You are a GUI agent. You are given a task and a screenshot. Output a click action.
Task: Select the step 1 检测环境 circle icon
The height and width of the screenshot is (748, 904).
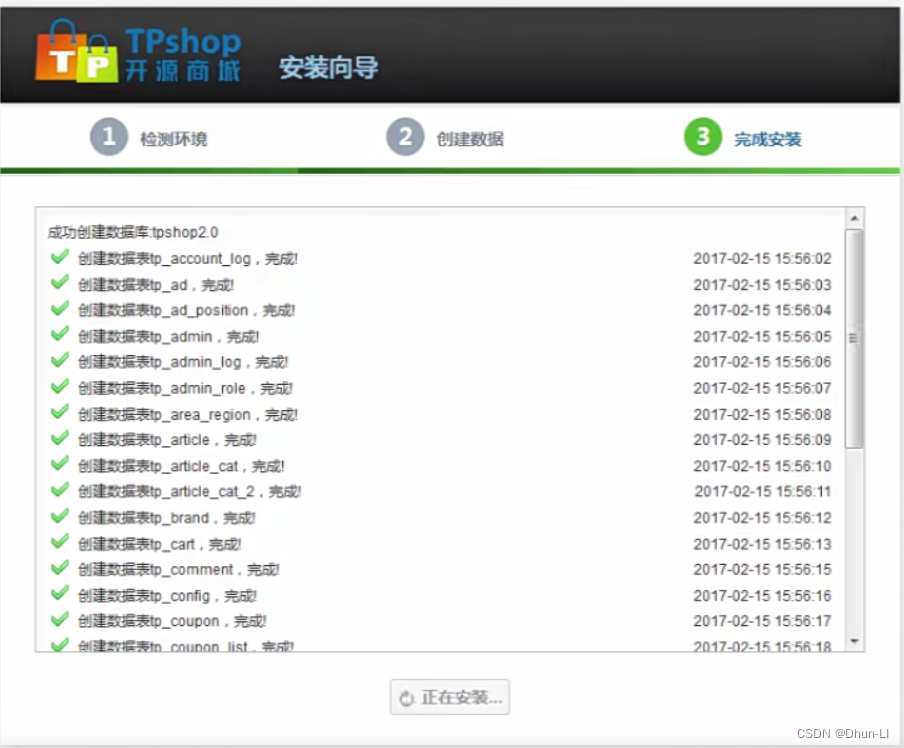tap(110, 138)
